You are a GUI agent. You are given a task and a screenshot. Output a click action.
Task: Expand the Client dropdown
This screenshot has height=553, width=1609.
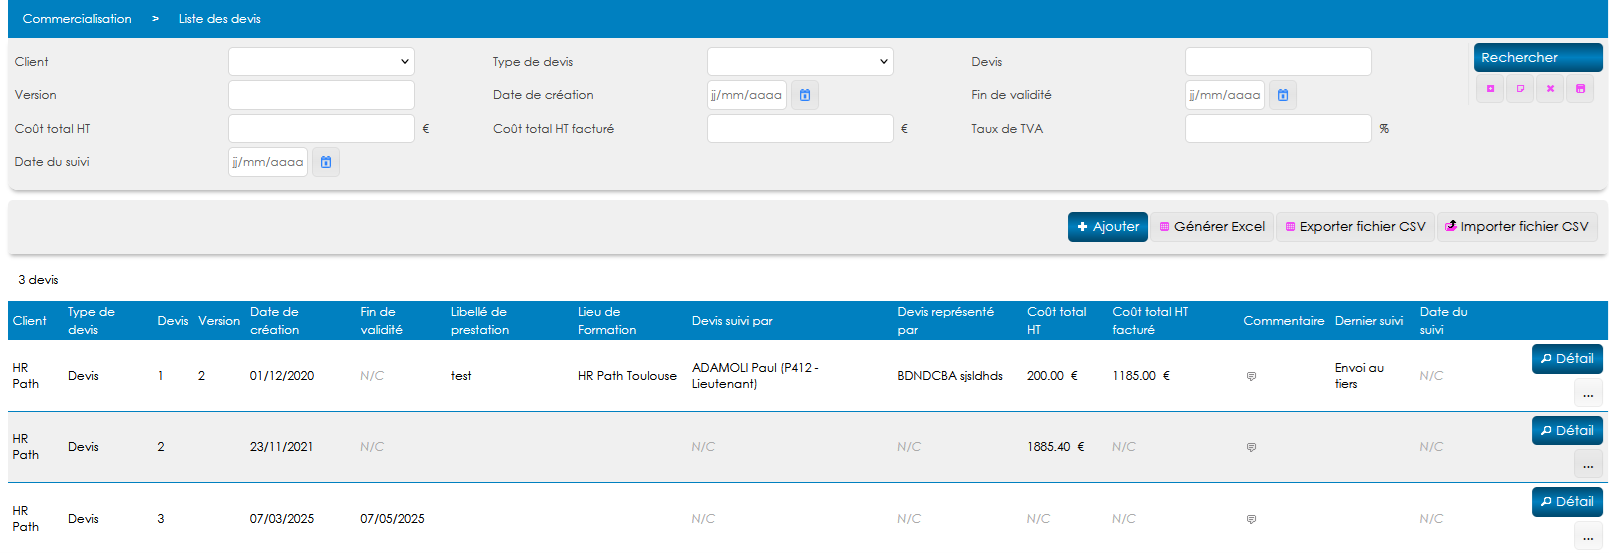[x=321, y=62]
